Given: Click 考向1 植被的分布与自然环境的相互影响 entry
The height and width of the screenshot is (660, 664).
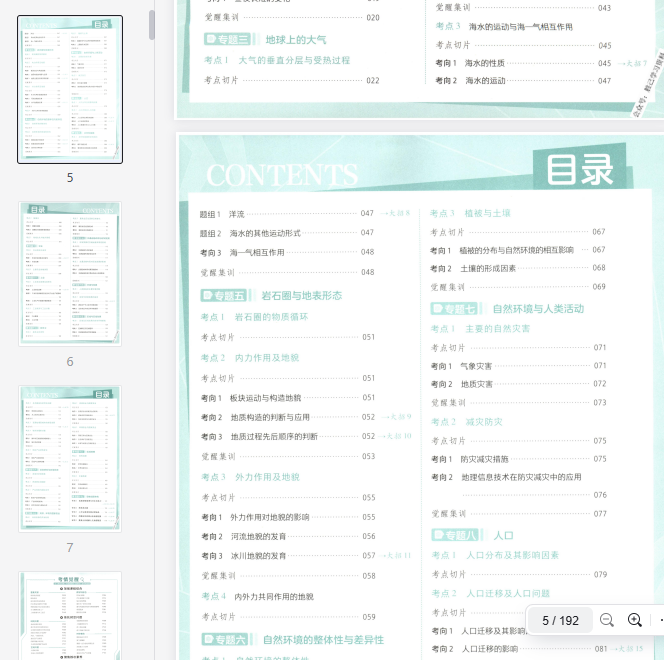Looking at the screenshot, I should tap(518, 250).
